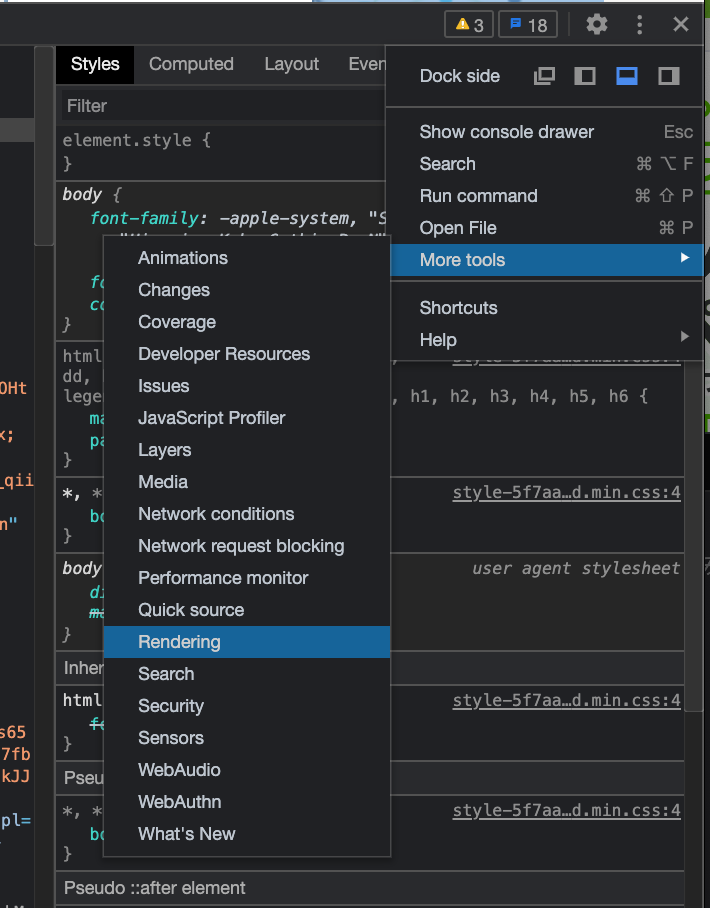The image size is (710, 908).
Task: Select Run command menu entry
Action: [478, 196]
